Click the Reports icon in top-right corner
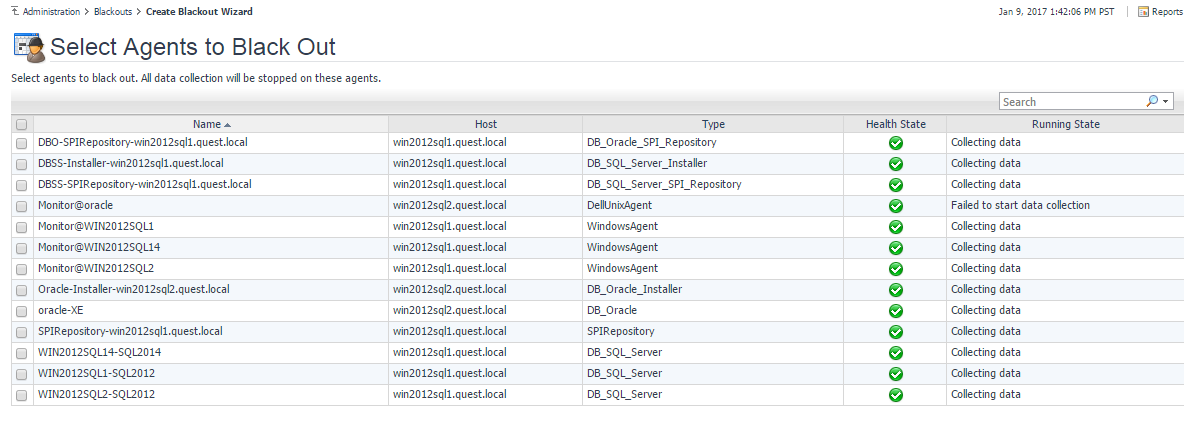Screen dimensions: 1184x427 pos(1143,12)
